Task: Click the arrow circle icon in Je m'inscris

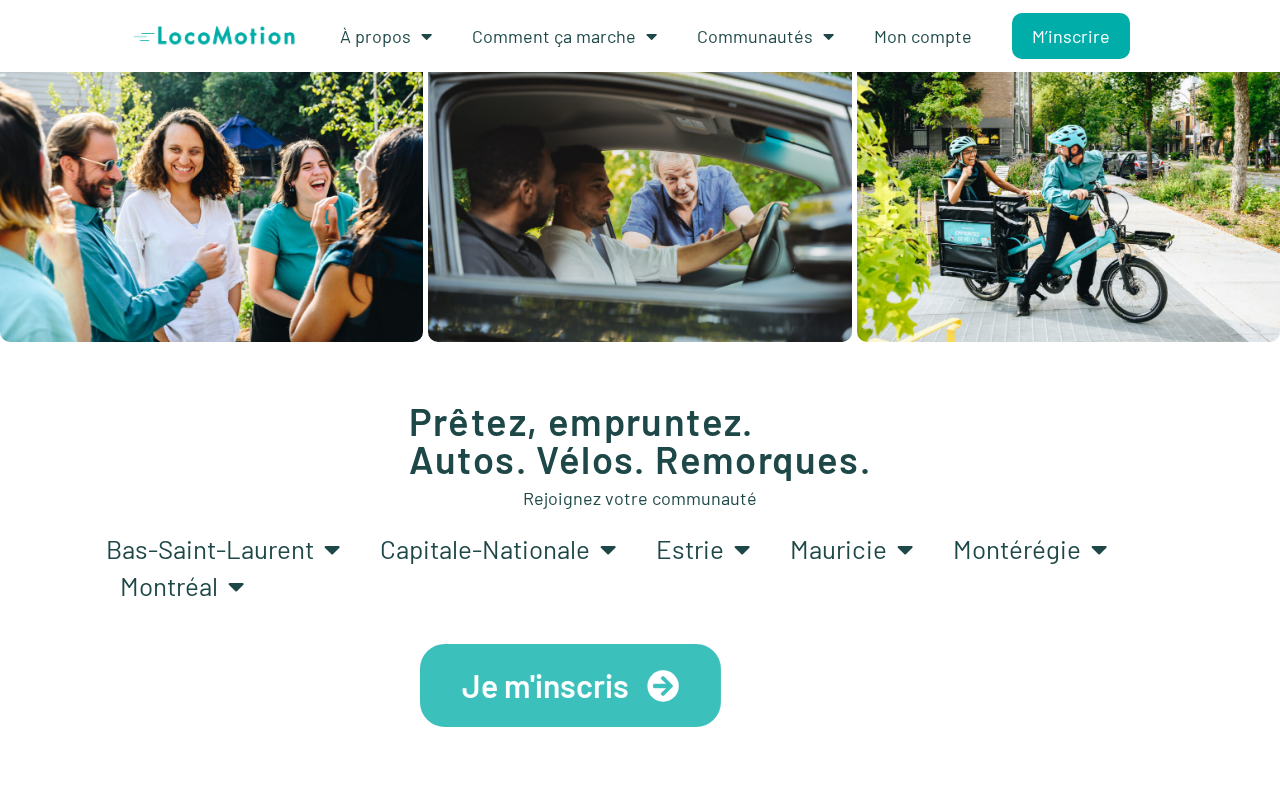Action: 663,686
